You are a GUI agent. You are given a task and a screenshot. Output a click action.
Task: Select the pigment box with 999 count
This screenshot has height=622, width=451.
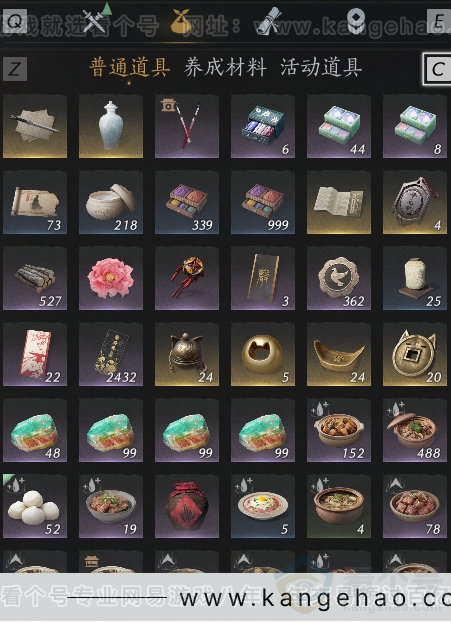(x=263, y=202)
